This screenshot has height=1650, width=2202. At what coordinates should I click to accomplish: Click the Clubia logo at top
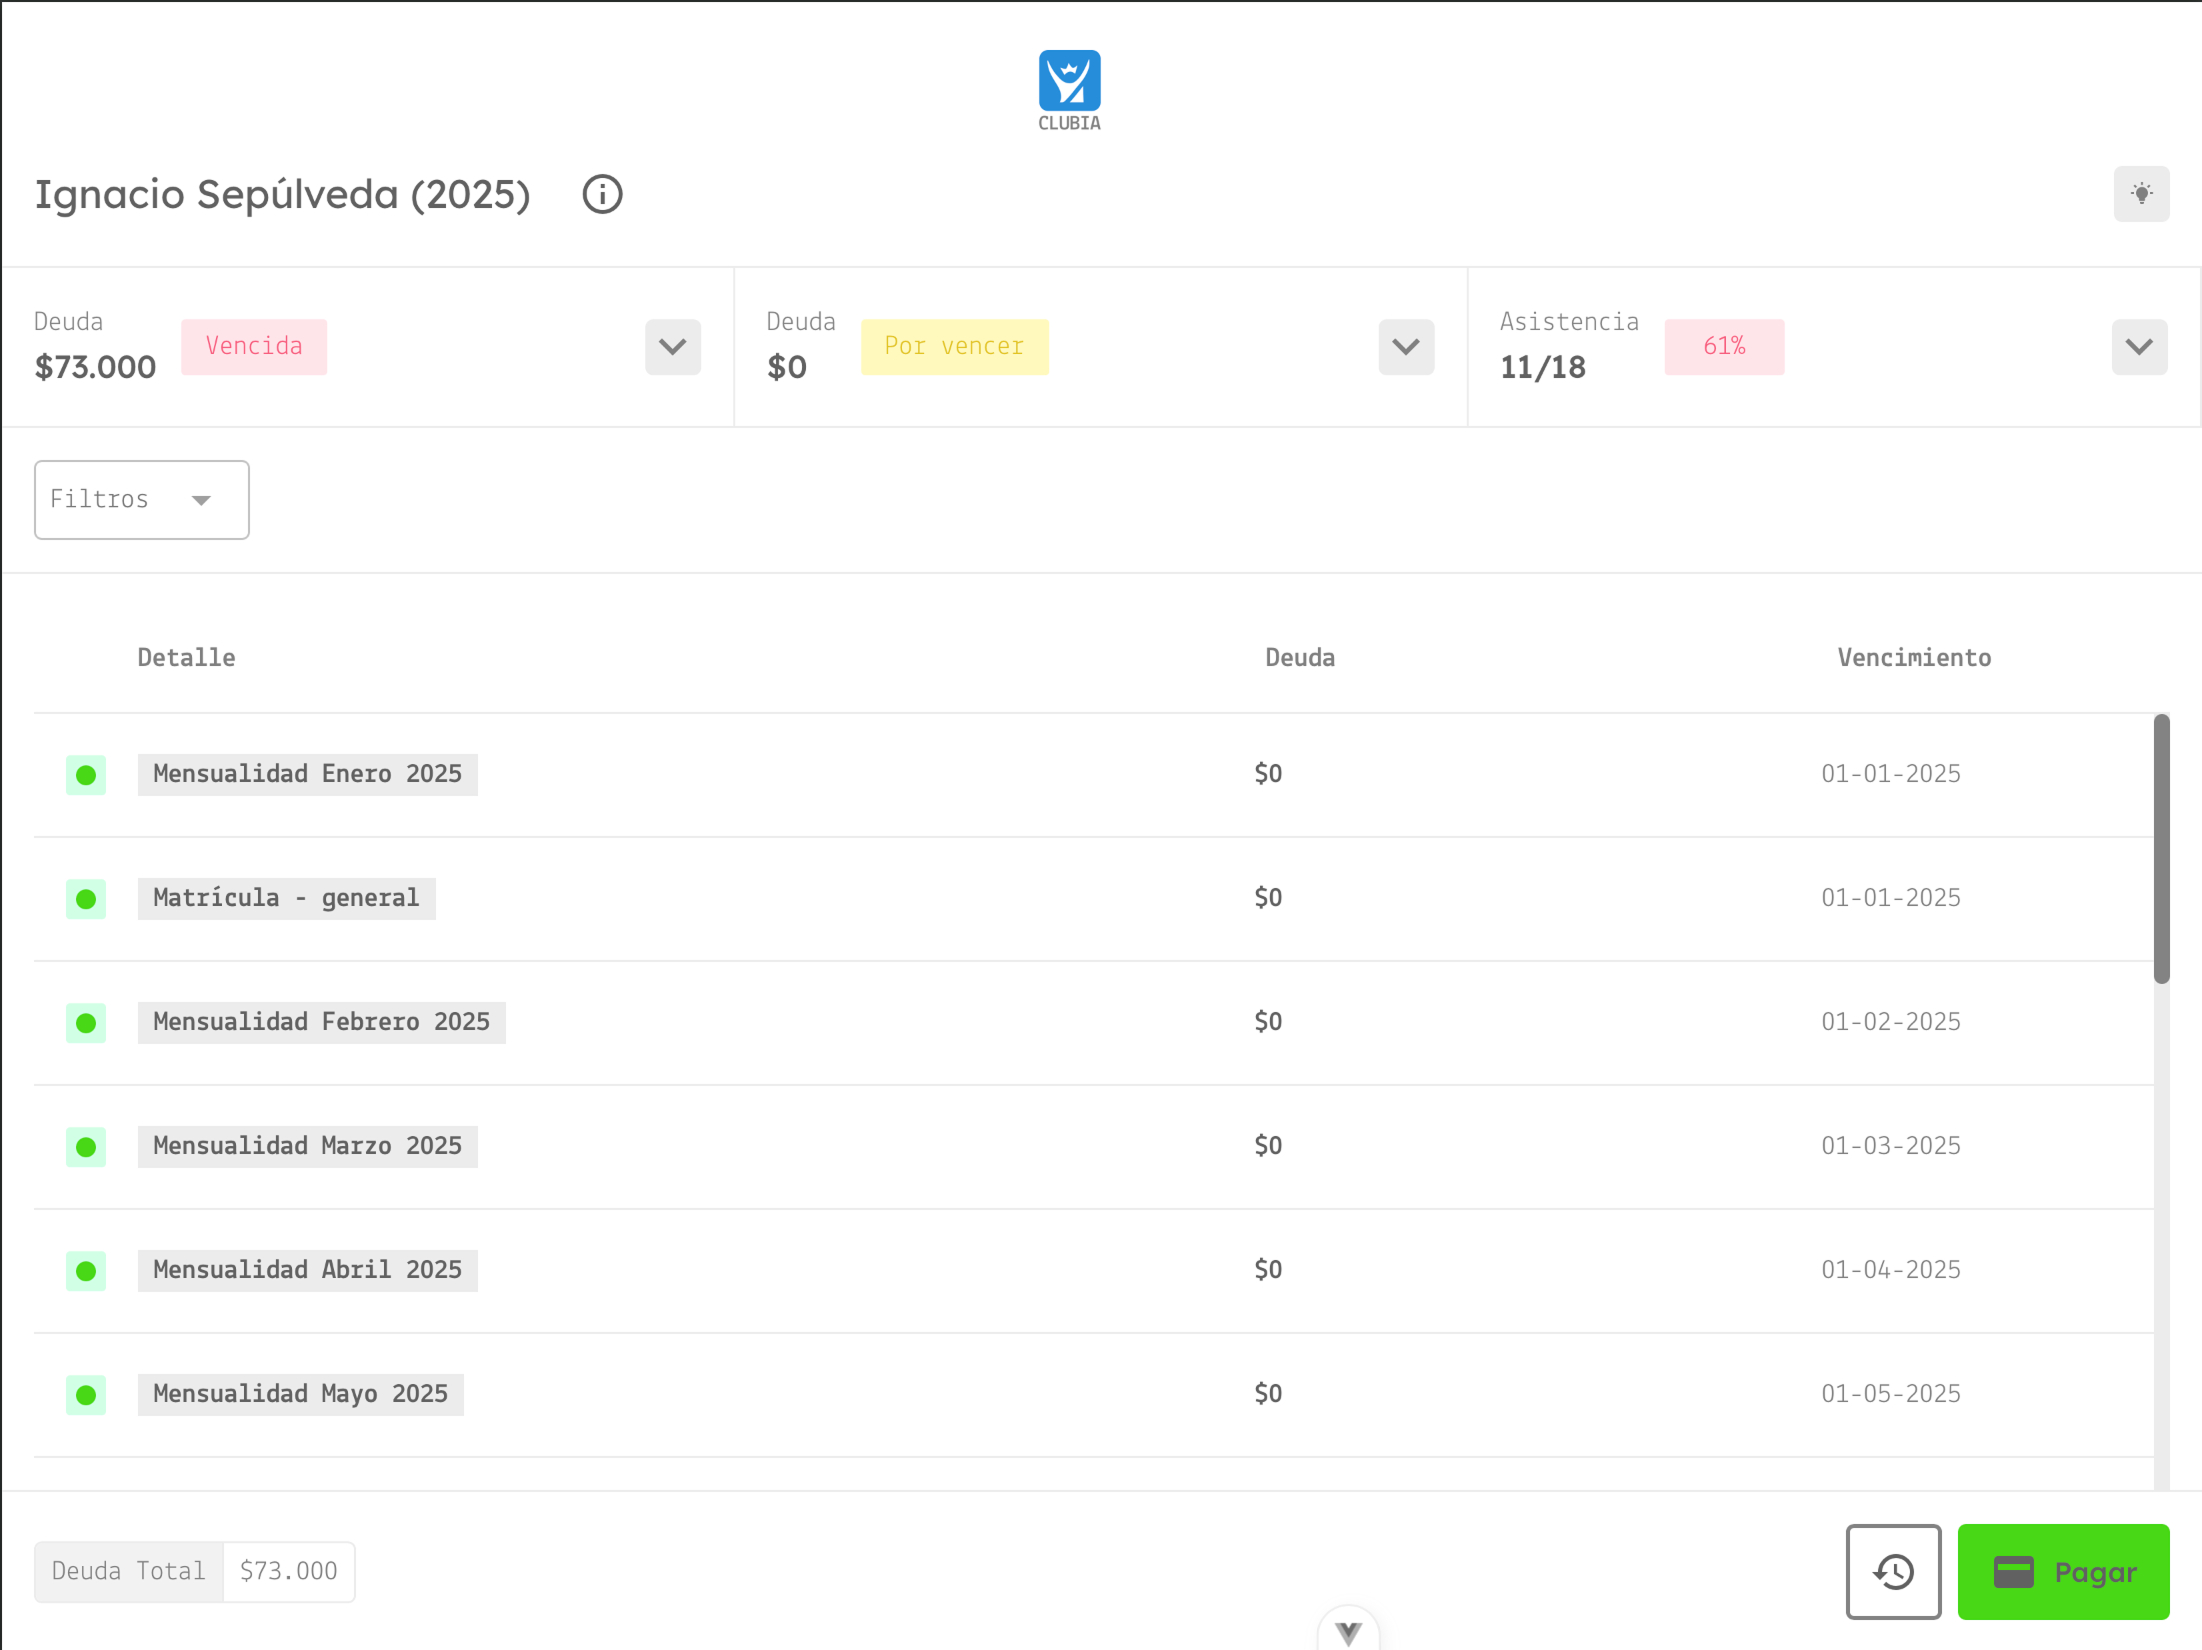pos(1069,88)
